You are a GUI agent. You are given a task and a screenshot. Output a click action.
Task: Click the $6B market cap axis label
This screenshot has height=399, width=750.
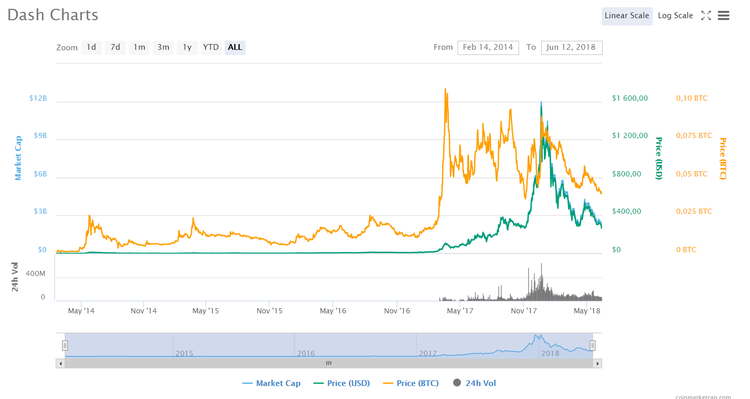[40, 174]
